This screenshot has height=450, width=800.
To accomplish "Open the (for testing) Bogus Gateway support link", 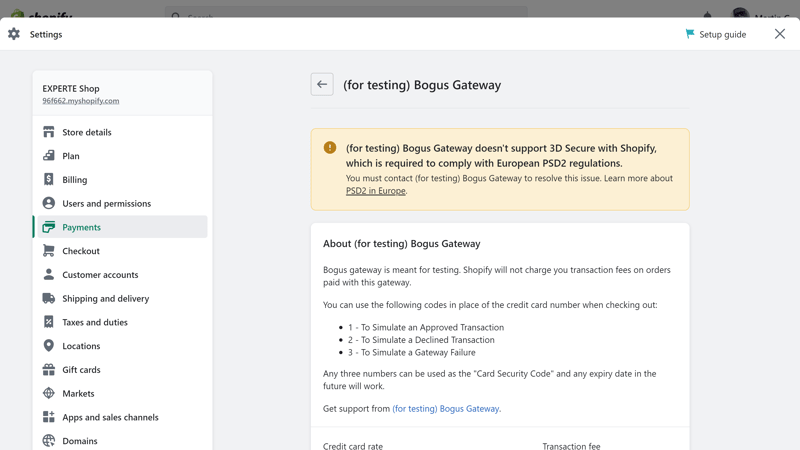I will 445,409.
